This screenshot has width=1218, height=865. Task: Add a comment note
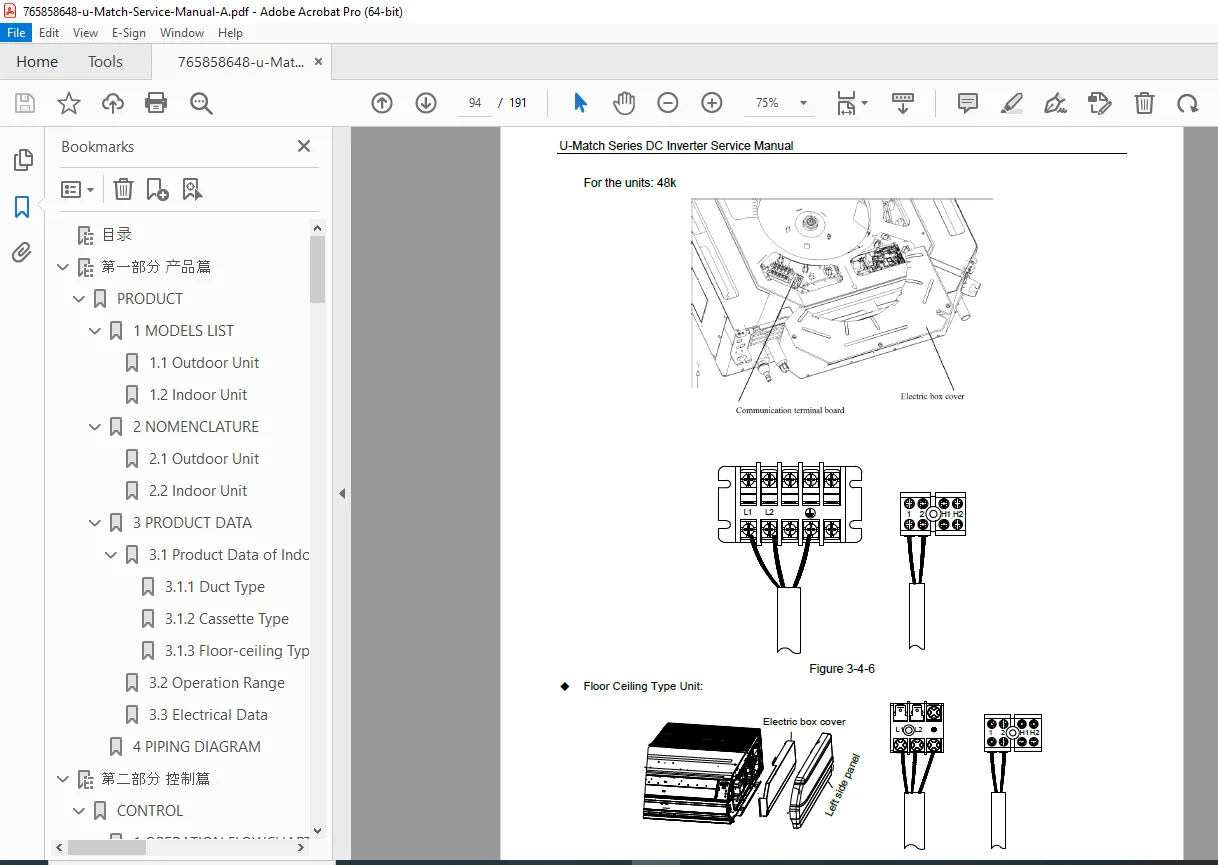click(x=967, y=103)
